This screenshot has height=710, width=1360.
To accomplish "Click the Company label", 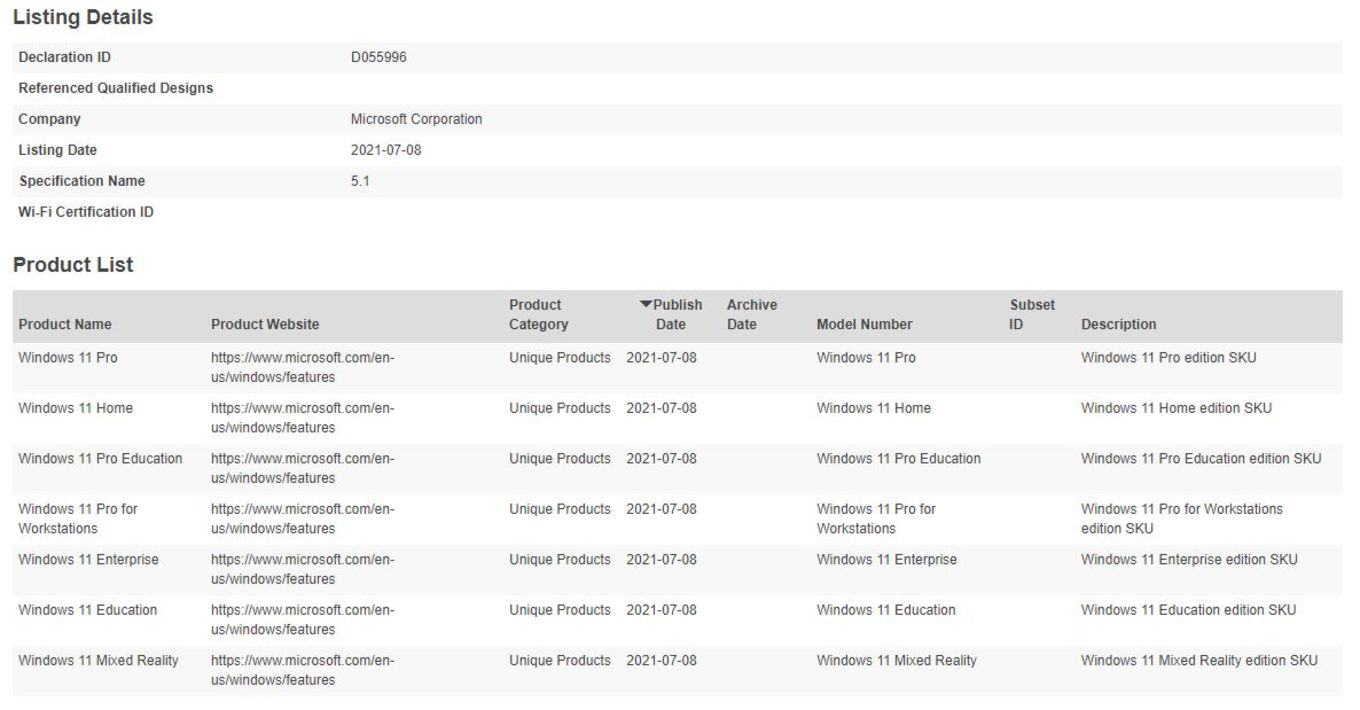I will coord(49,119).
